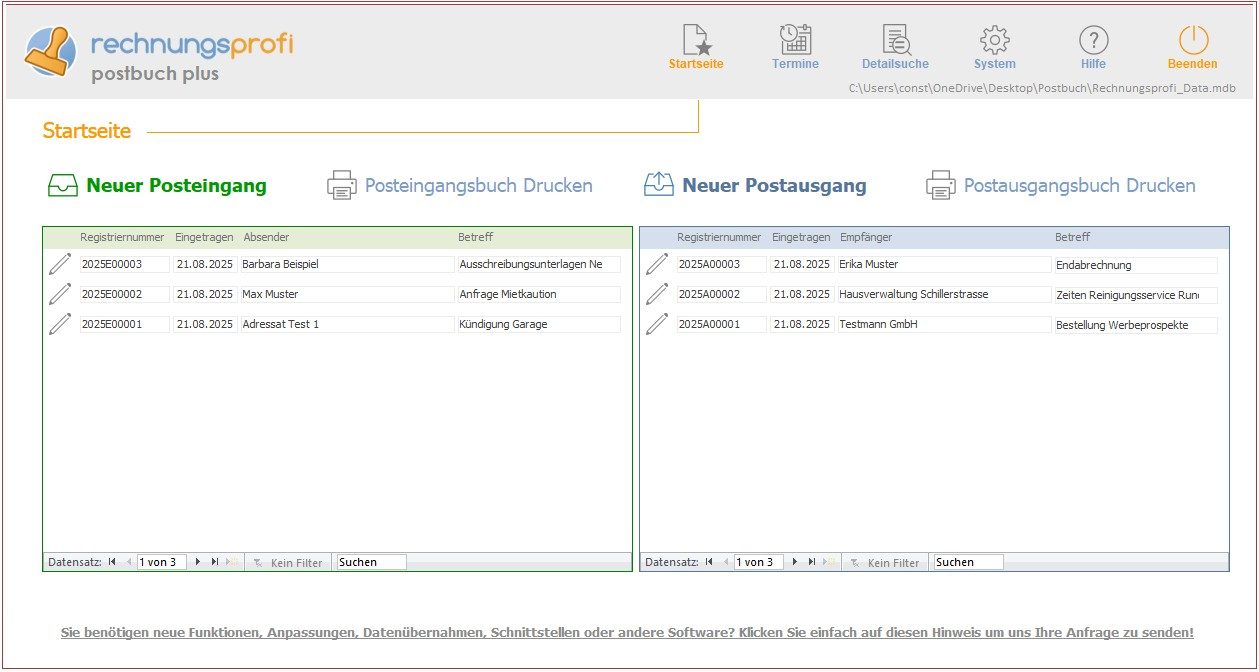Go to first record in Posteingang navigator
1259x672 pixels.
click(x=112, y=562)
